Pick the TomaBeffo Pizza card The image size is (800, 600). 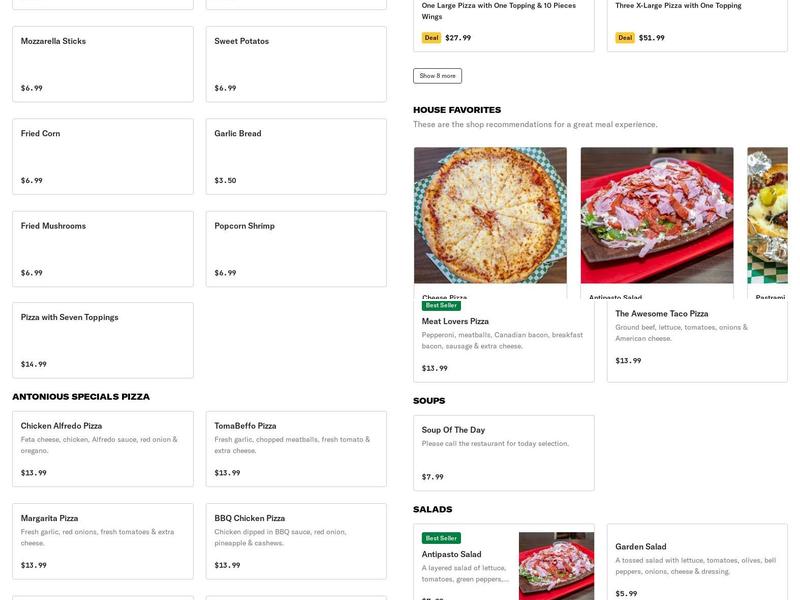[x=296, y=448]
